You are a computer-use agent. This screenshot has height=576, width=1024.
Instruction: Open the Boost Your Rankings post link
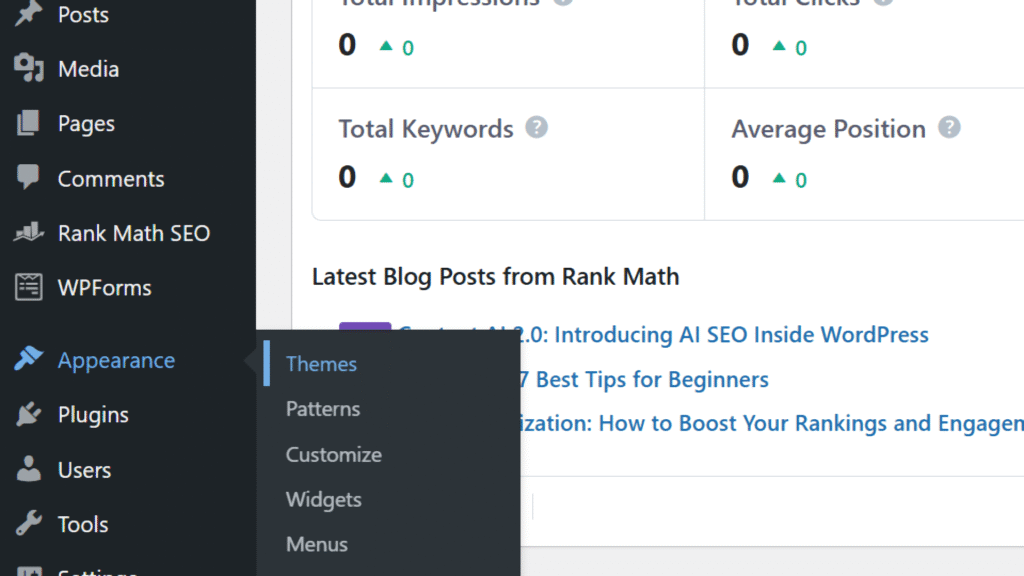click(x=770, y=423)
